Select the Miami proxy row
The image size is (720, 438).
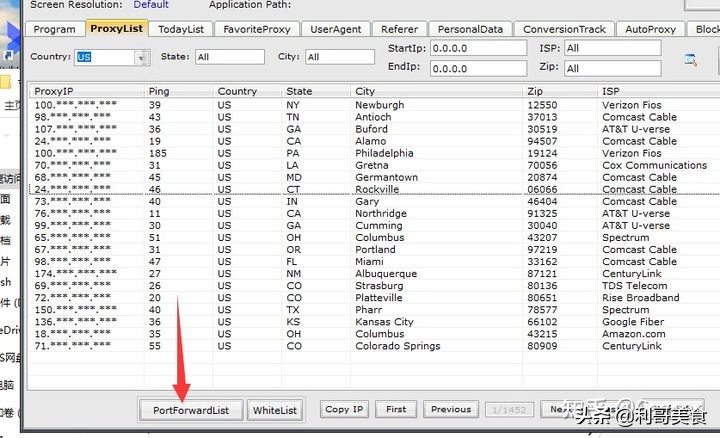[374, 262]
